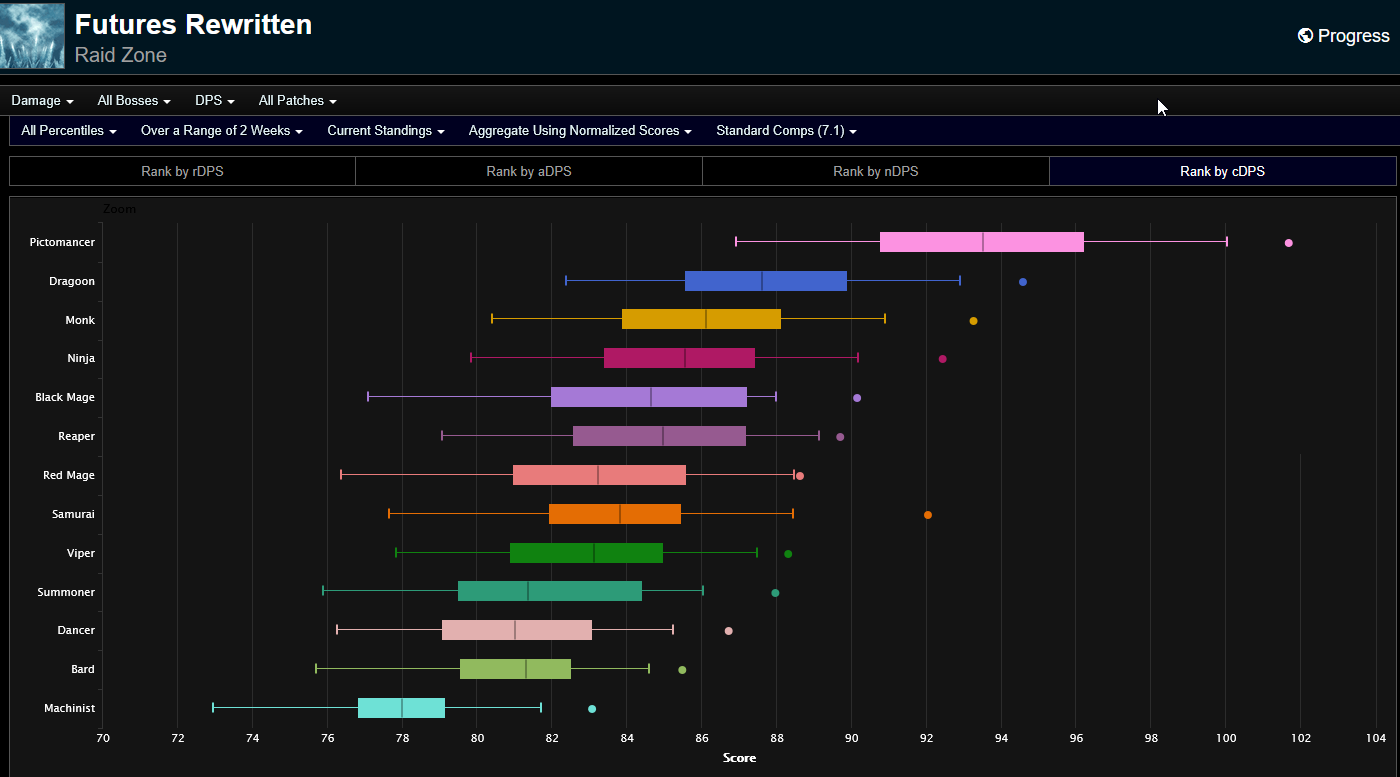Viewport: 1400px width, 777px height.
Task: Click the Pictomancer axis label
Action: (x=62, y=243)
